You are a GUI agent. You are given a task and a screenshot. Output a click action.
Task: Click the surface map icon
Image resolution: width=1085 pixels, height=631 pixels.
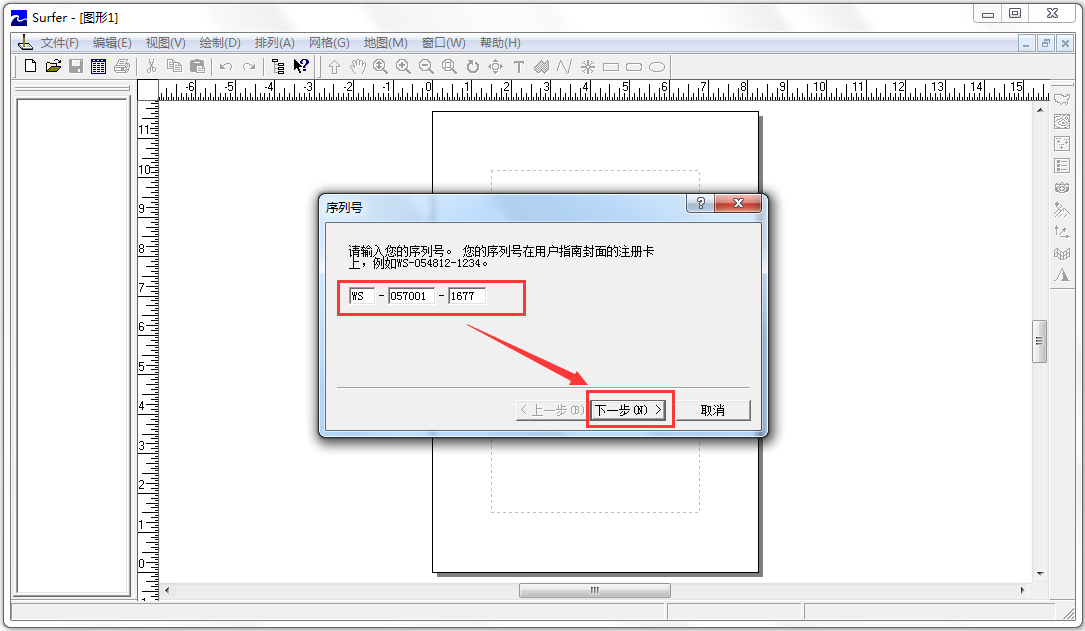(1062, 275)
